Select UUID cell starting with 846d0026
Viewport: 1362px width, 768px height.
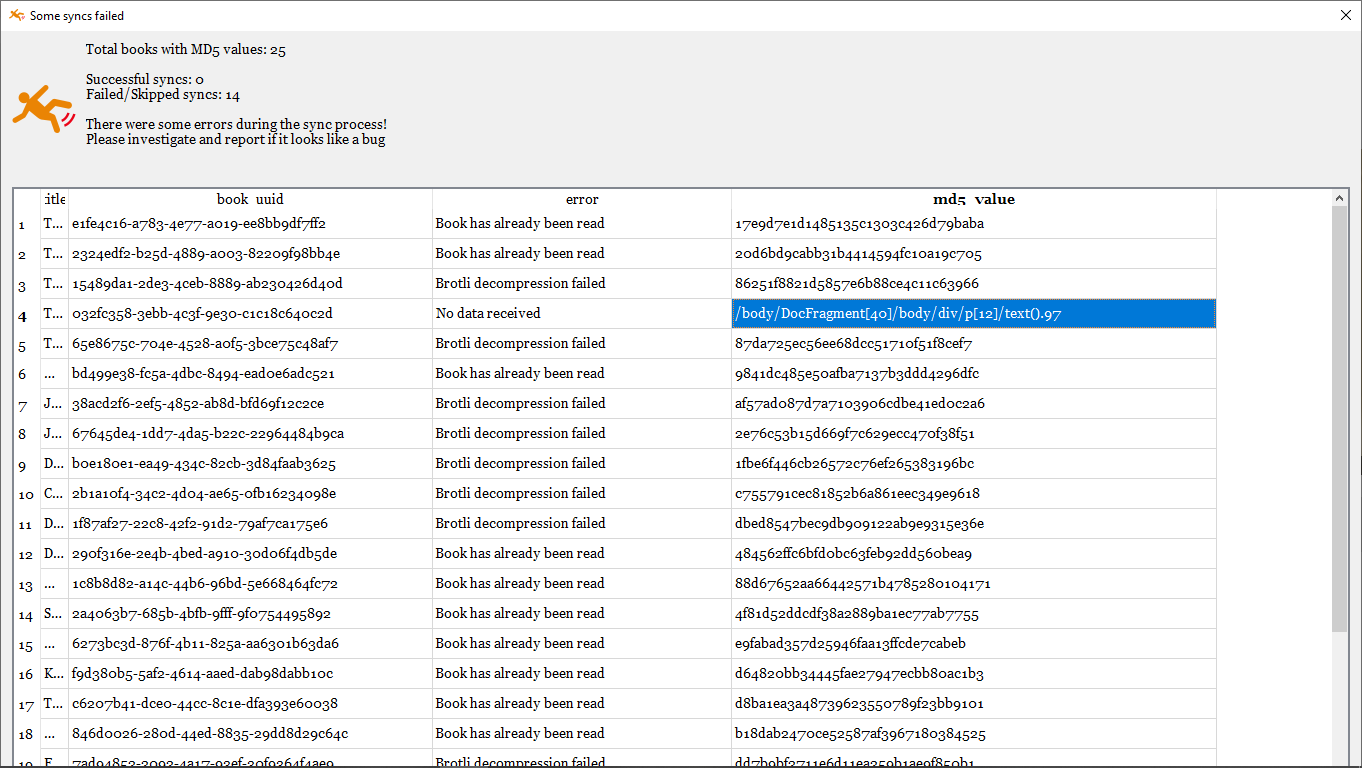(x=250, y=734)
